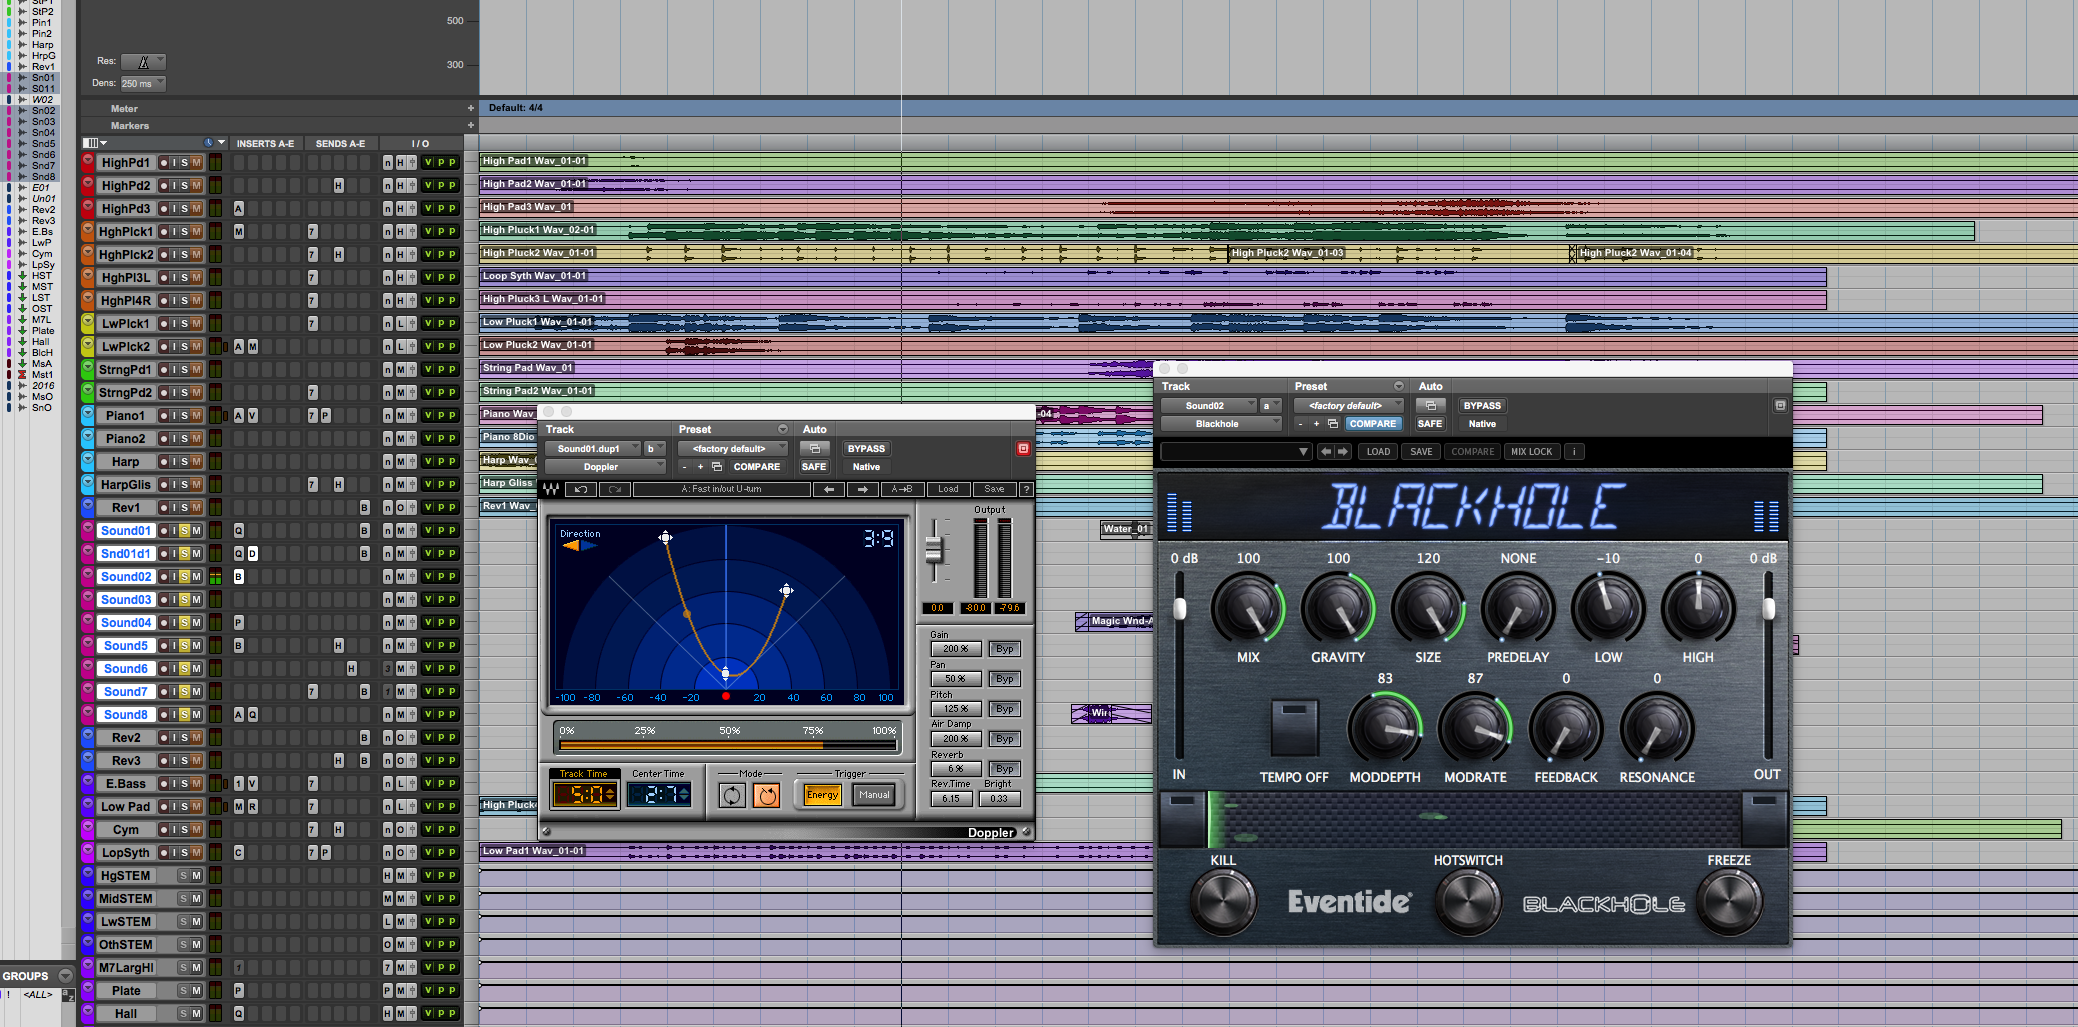Image resolution: width=2078 pixels, height=1027 pixels.
Task: Click Blackhole next preset arrow
Action: (1343, 452)
